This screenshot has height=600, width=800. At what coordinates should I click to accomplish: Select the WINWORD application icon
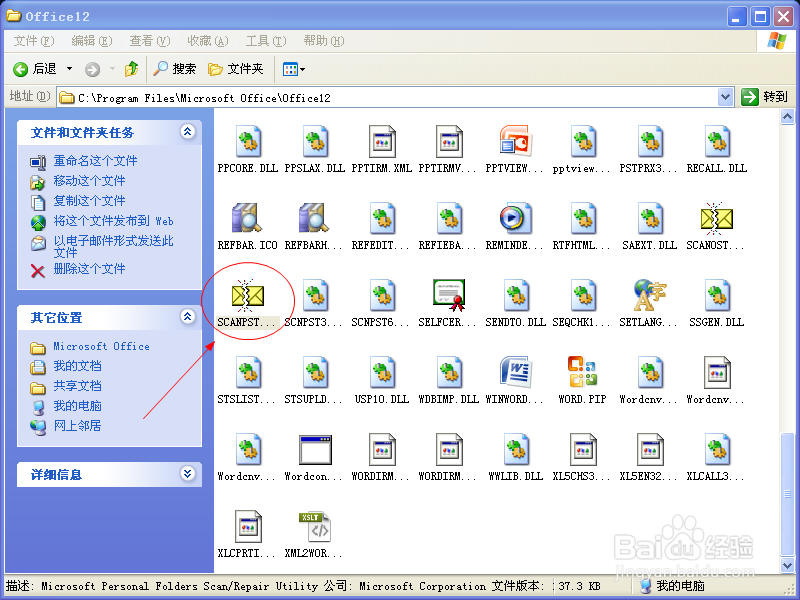(516, 372)
